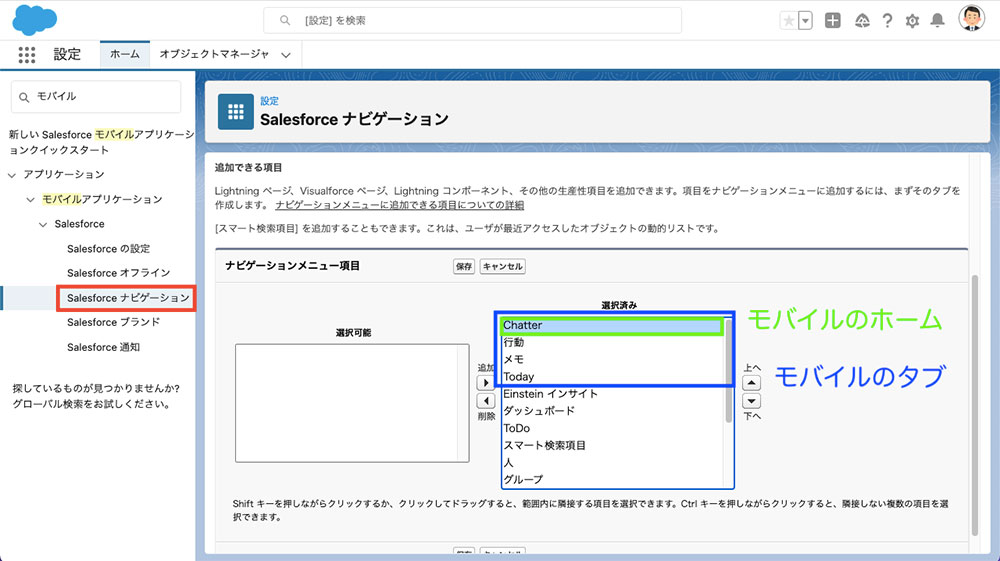Click the 設定 breadcrumb link
Screen dimensions: 1000x561
(269, 101)
